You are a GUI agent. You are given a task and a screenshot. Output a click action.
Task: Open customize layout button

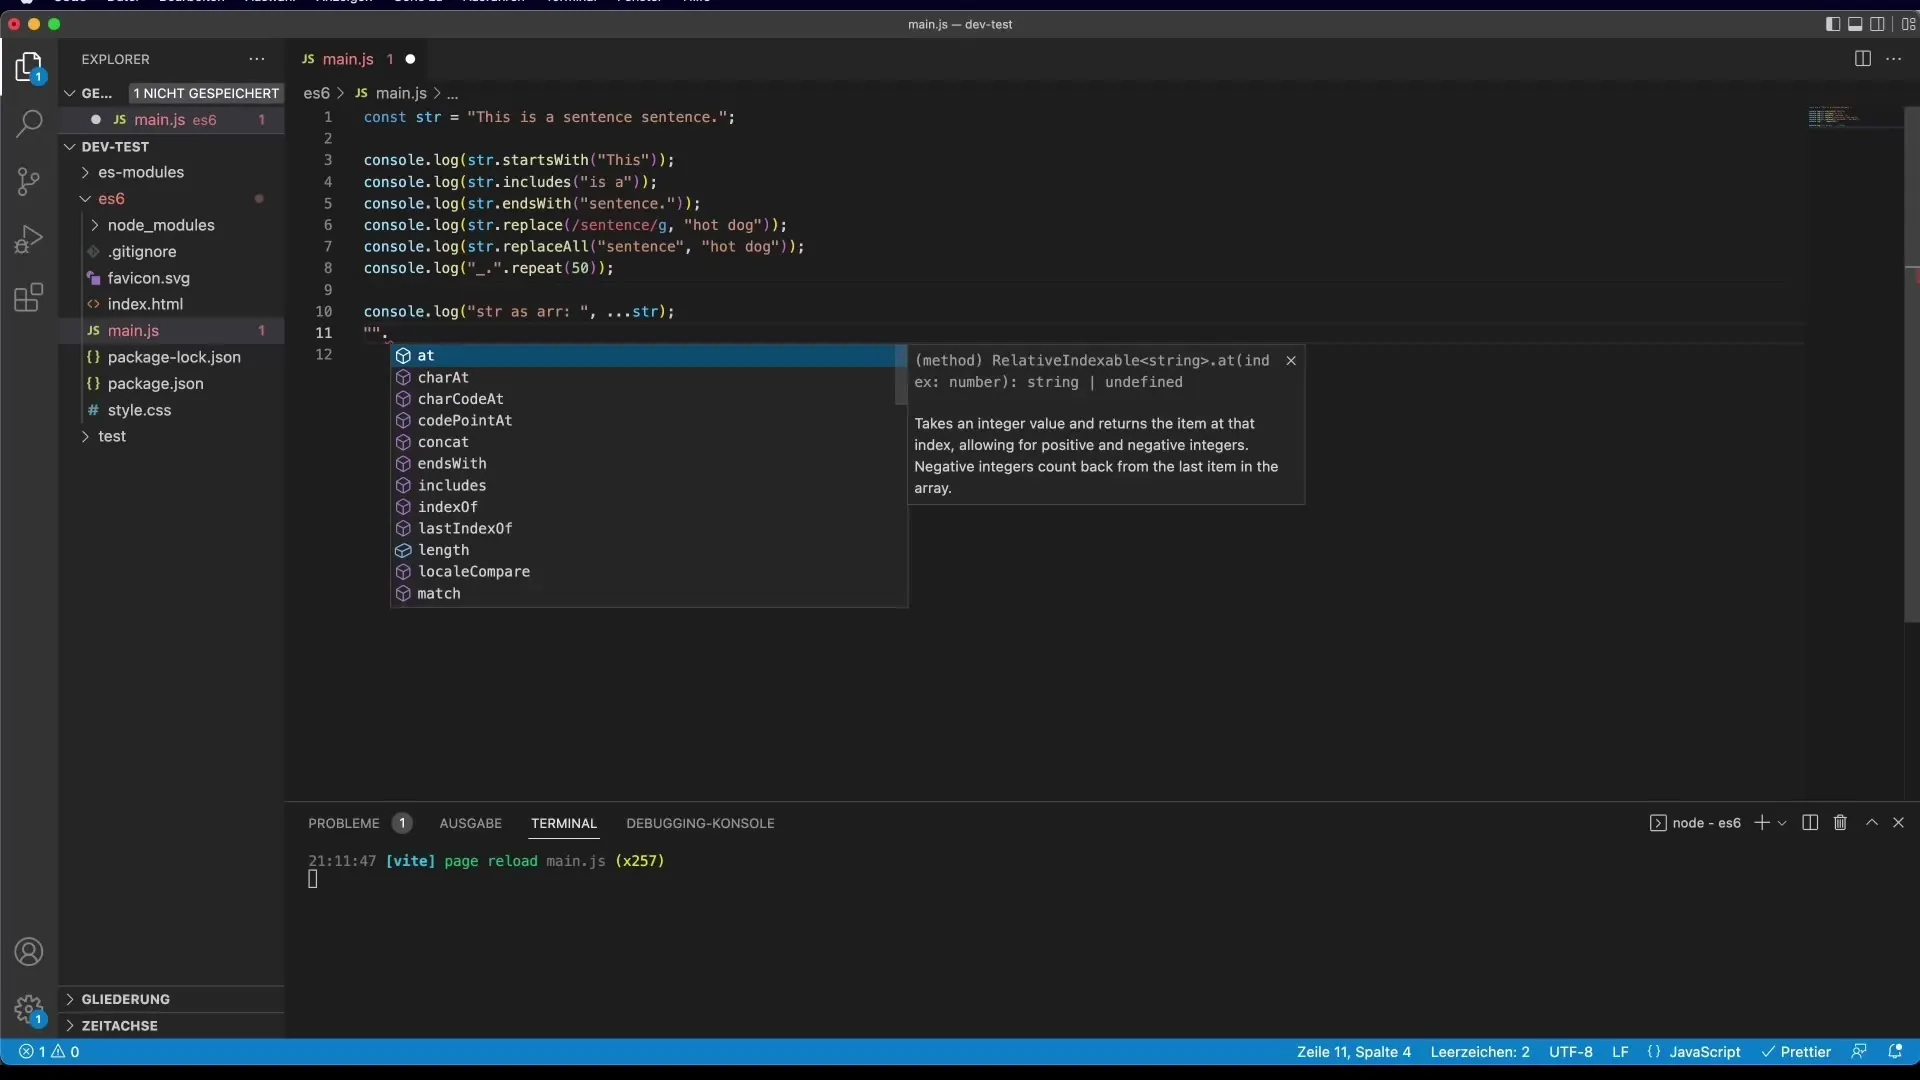point(1908,24)
